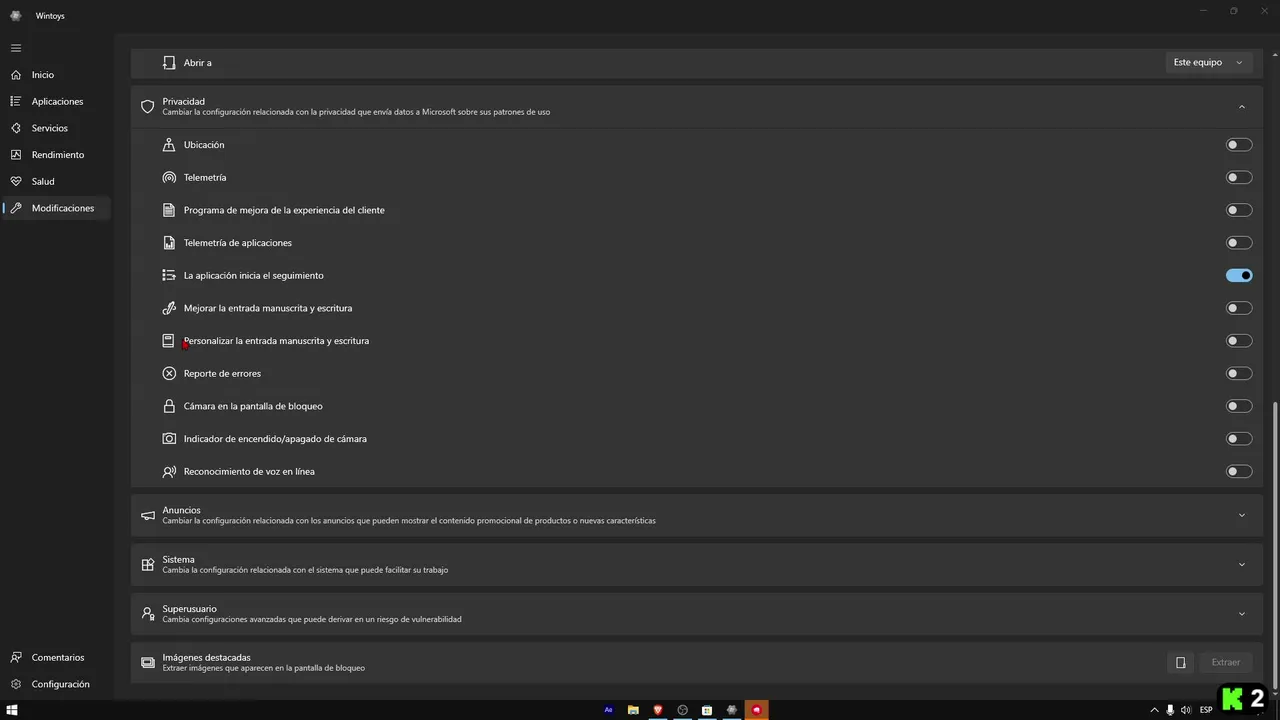
Task: Click the Salud heart icon
Action: (x=16, y=181)
